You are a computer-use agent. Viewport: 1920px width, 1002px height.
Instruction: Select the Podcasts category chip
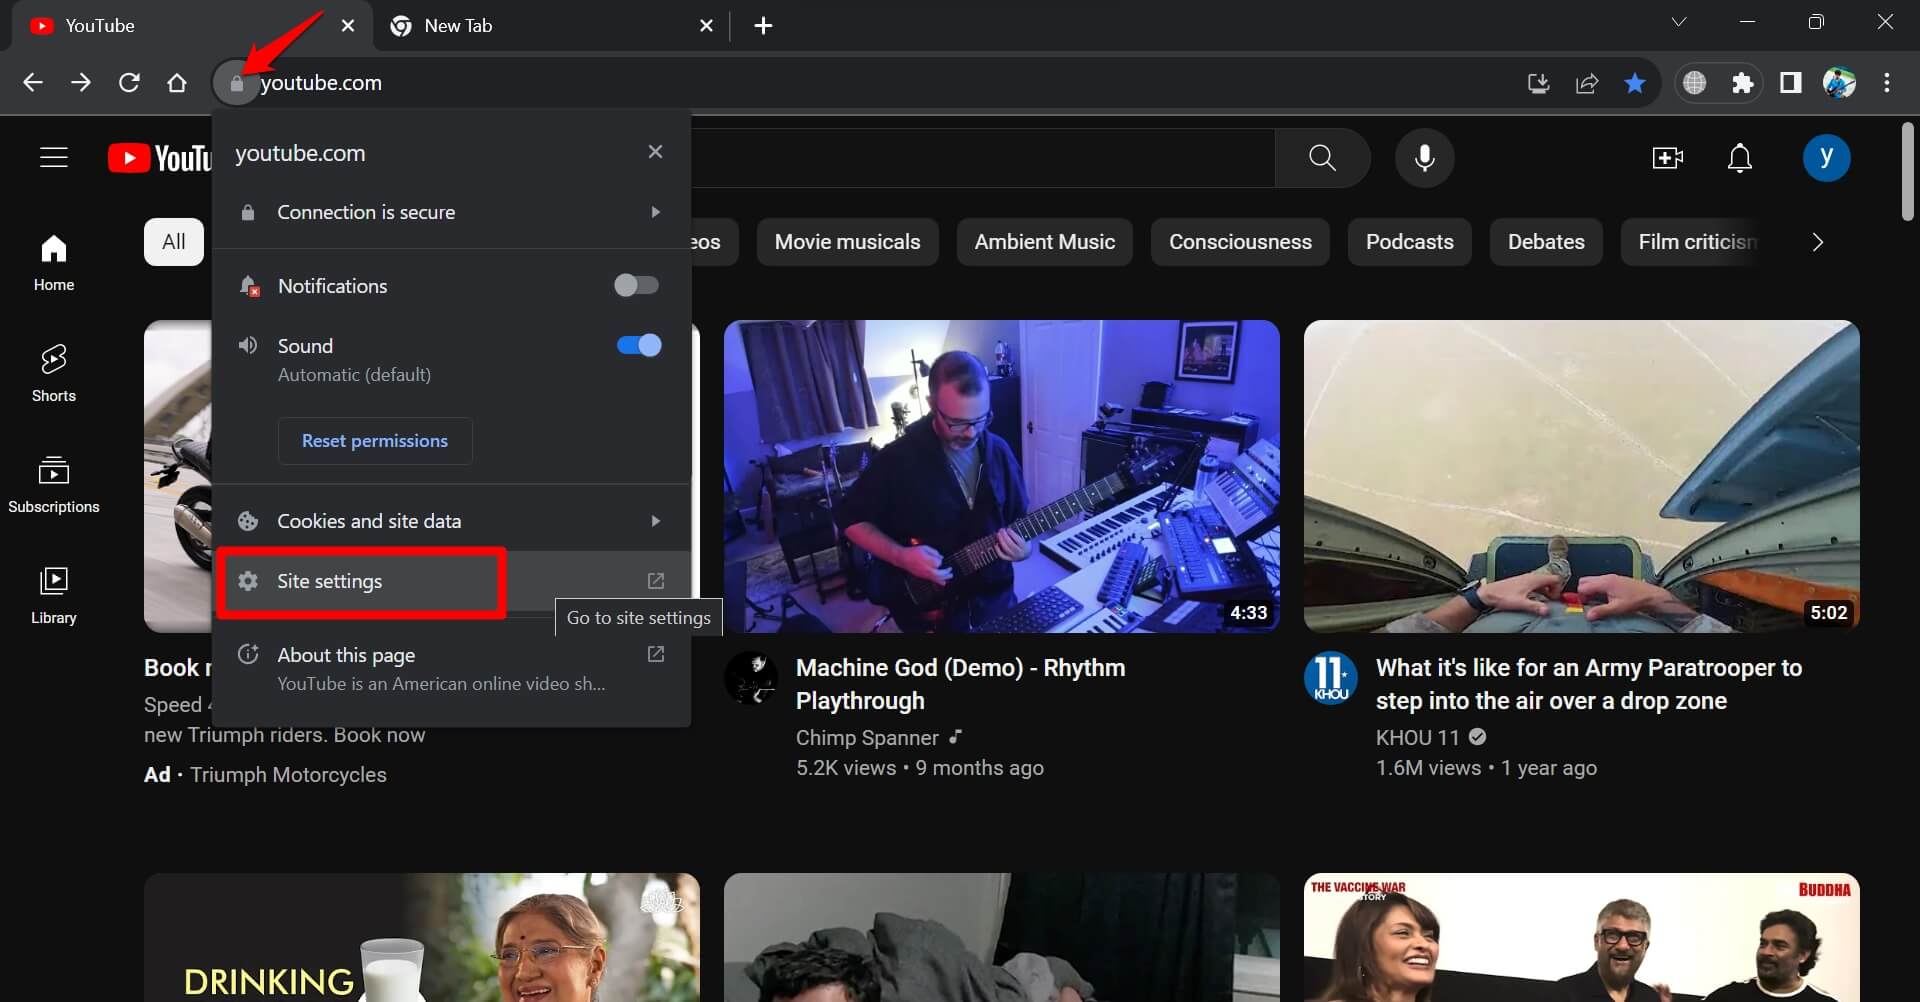tap(1409, 241)
